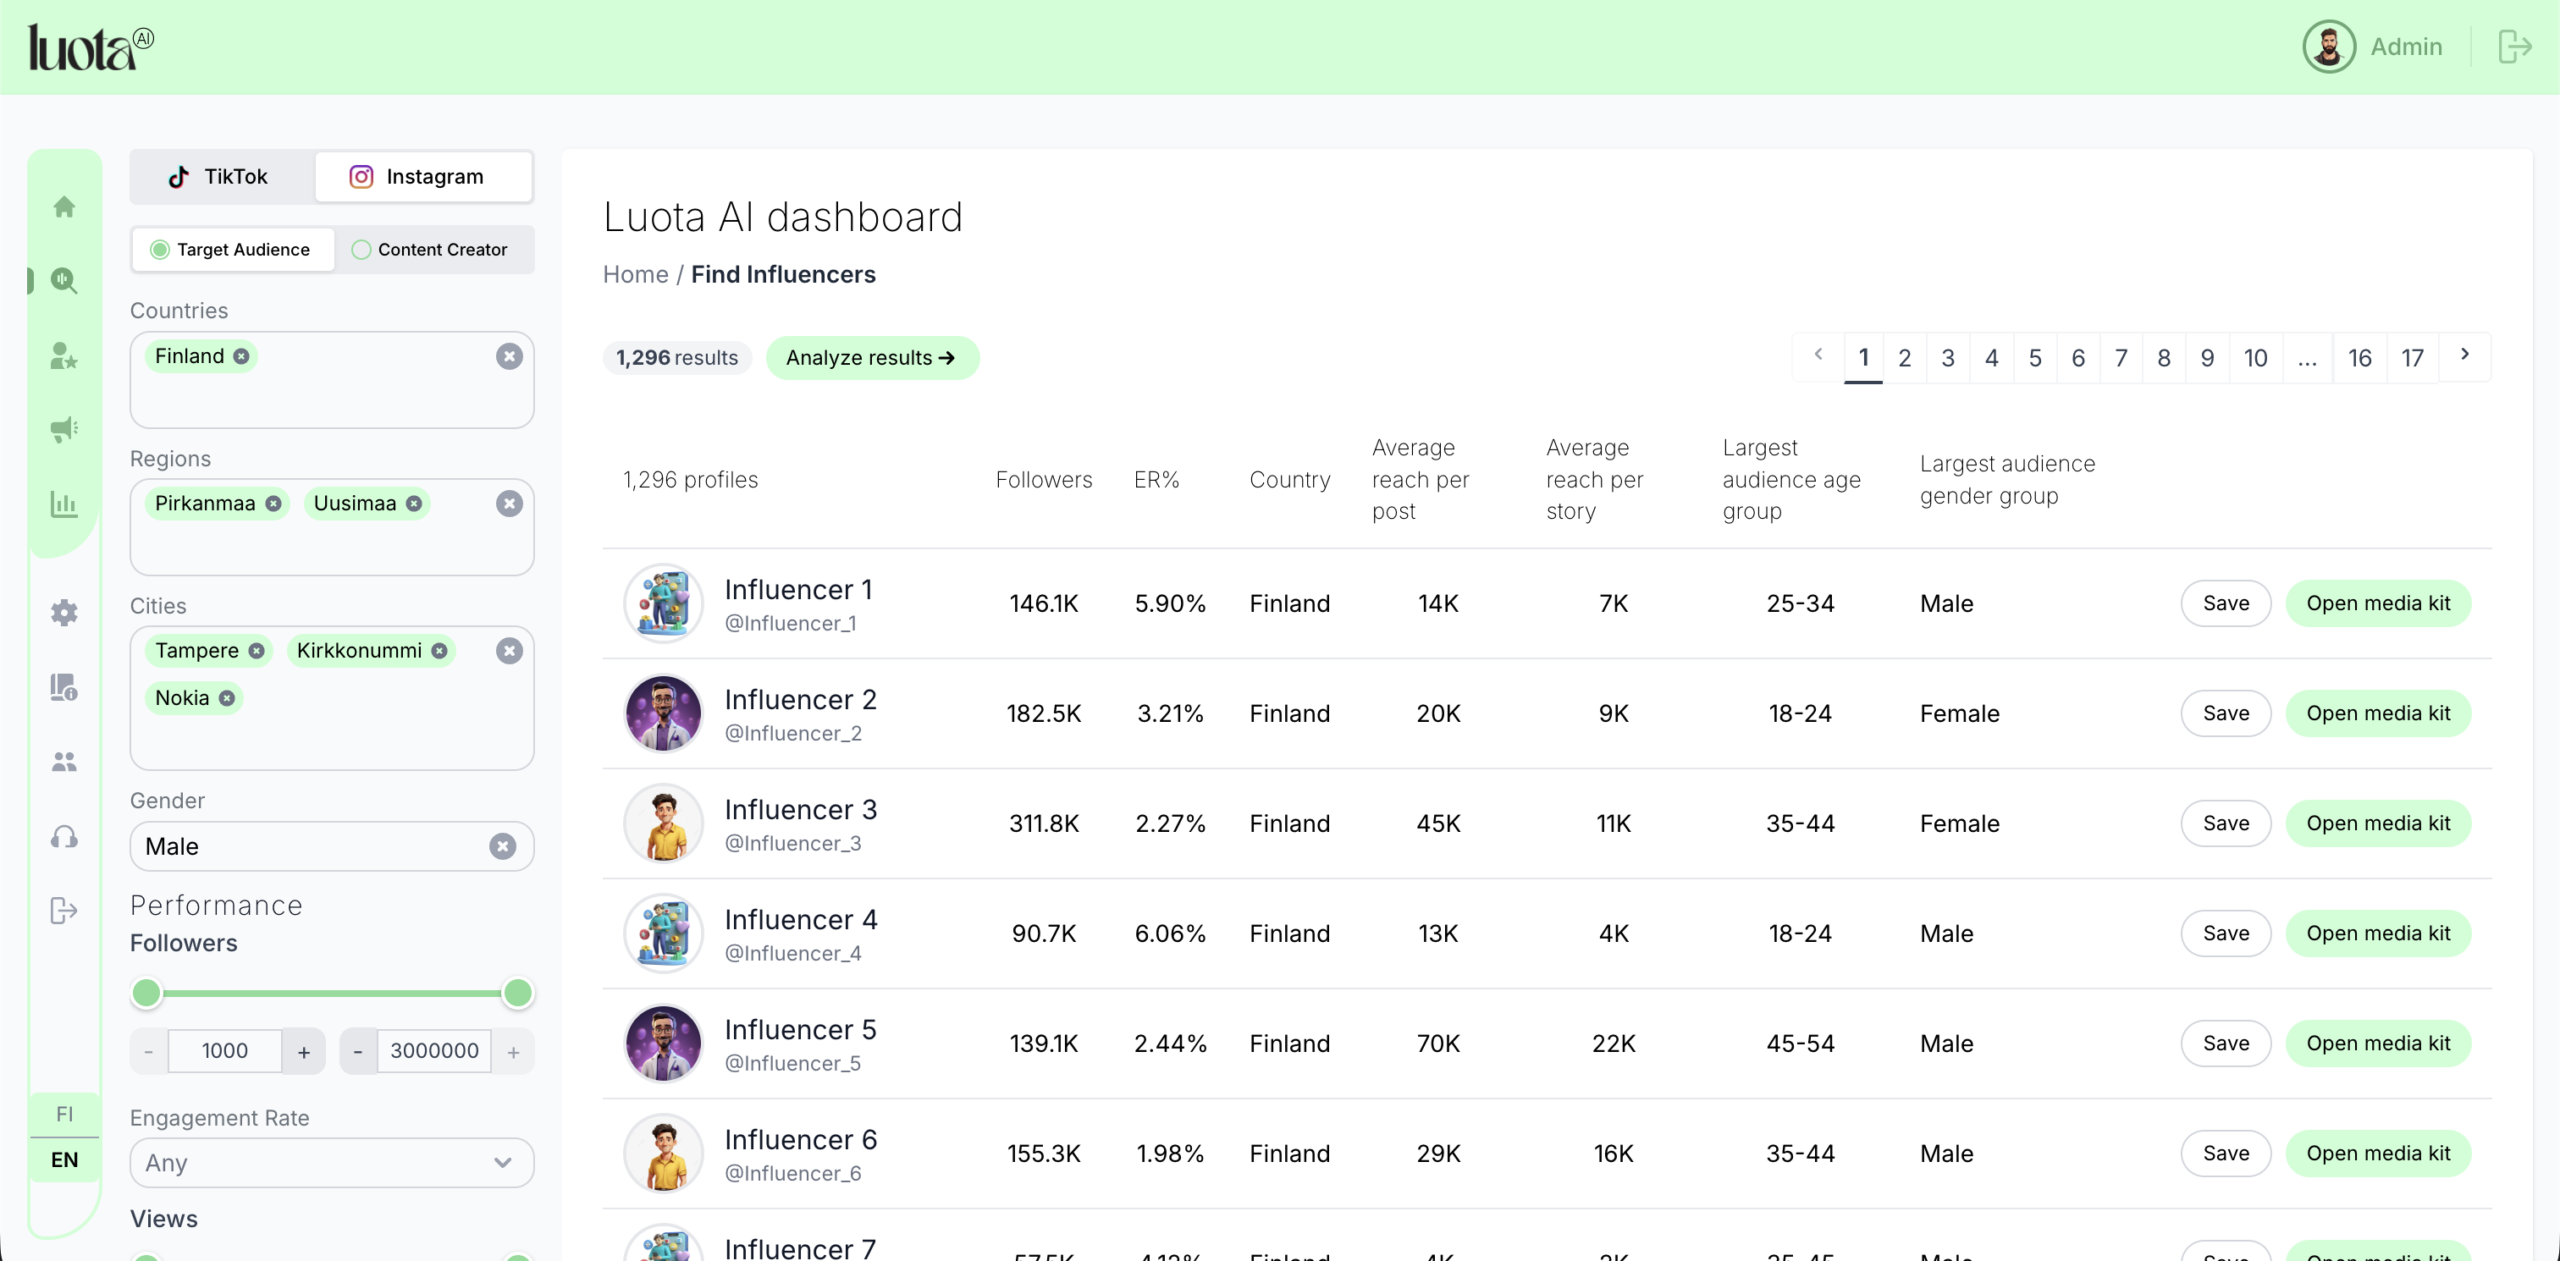Go to next results page arrow
Viewport: 2560px width, 1261px height.
pos(2465,355)
